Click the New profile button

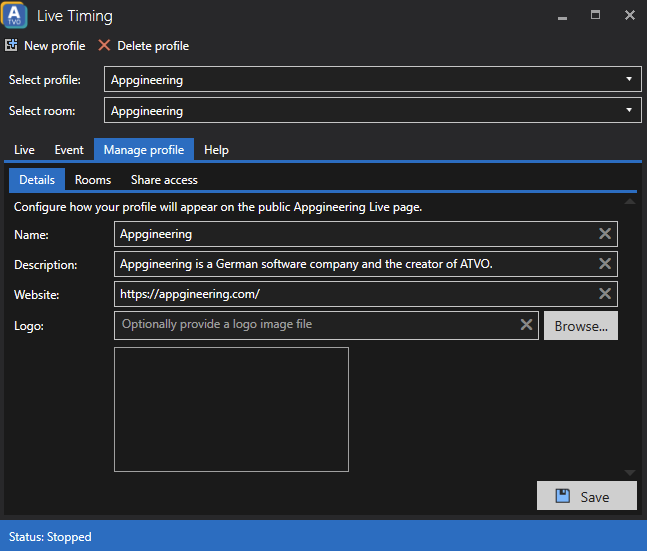click(x=45, y=45)
